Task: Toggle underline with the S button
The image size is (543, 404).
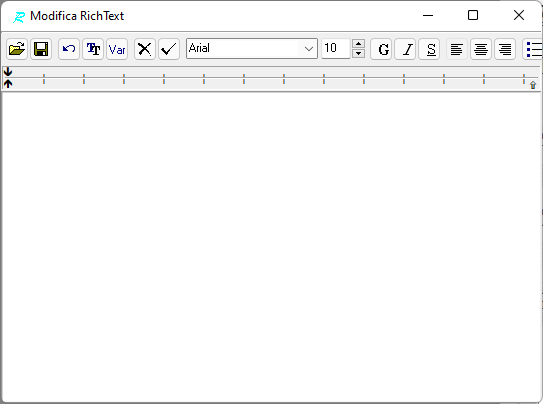Action: (x=429, y=49)
